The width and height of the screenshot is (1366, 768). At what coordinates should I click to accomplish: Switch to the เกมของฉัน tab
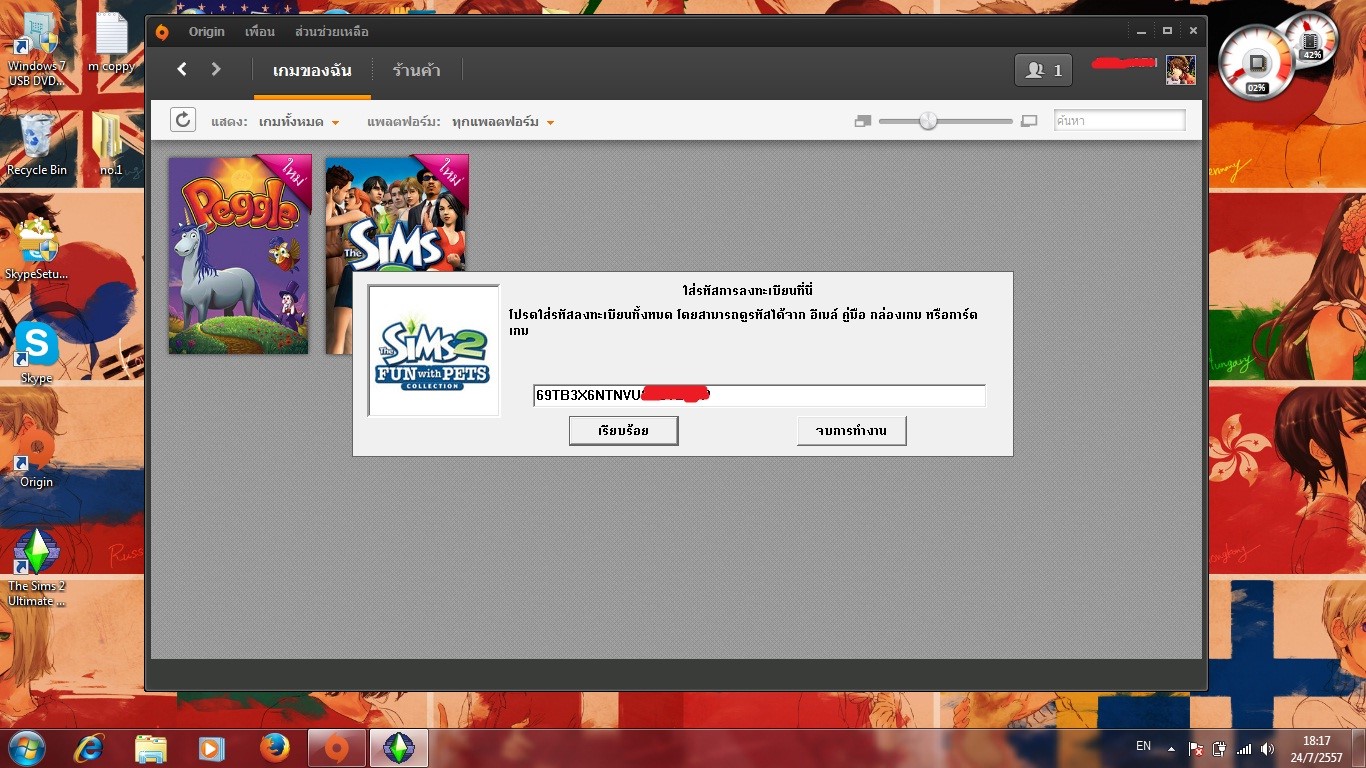pos(311,71)
